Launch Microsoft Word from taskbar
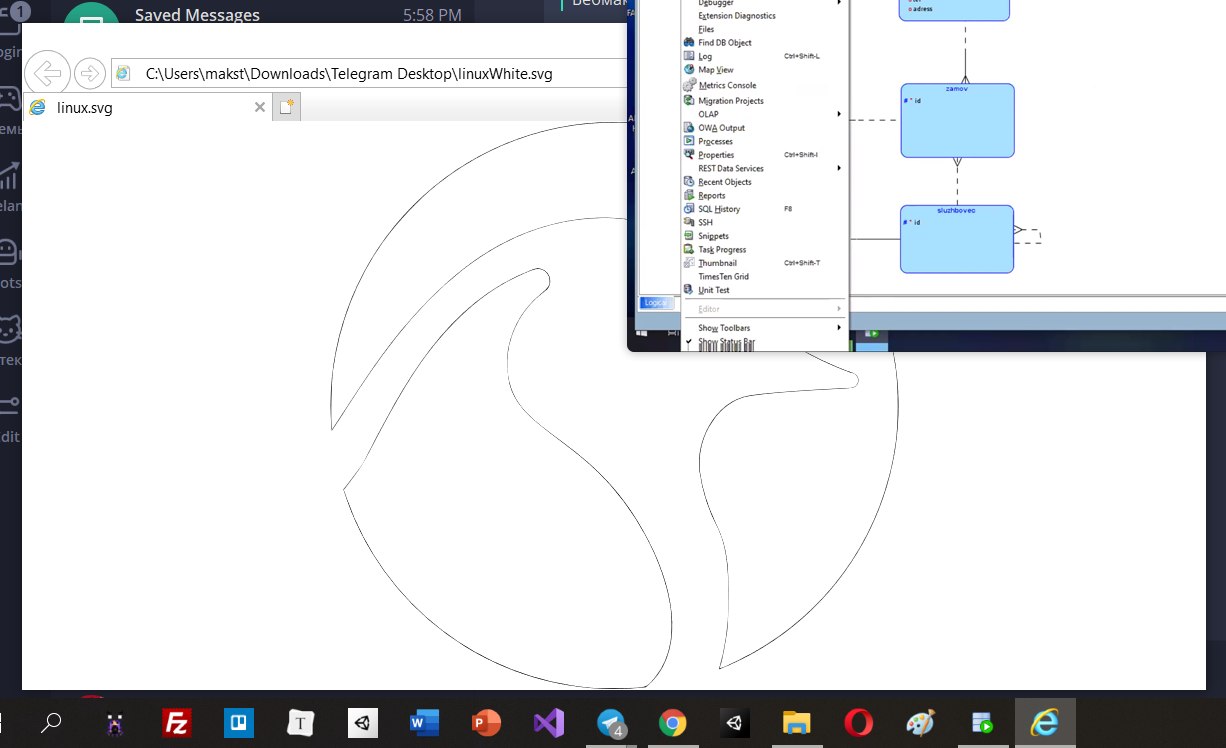Image resolution: width=1226 pixels, height=748 pixels. coord(425,723)
